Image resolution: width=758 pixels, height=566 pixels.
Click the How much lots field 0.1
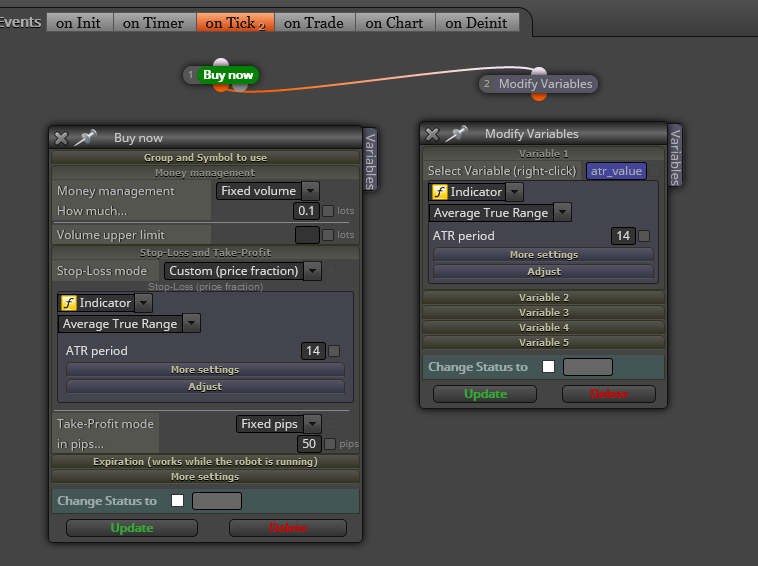tap(306, 211)
